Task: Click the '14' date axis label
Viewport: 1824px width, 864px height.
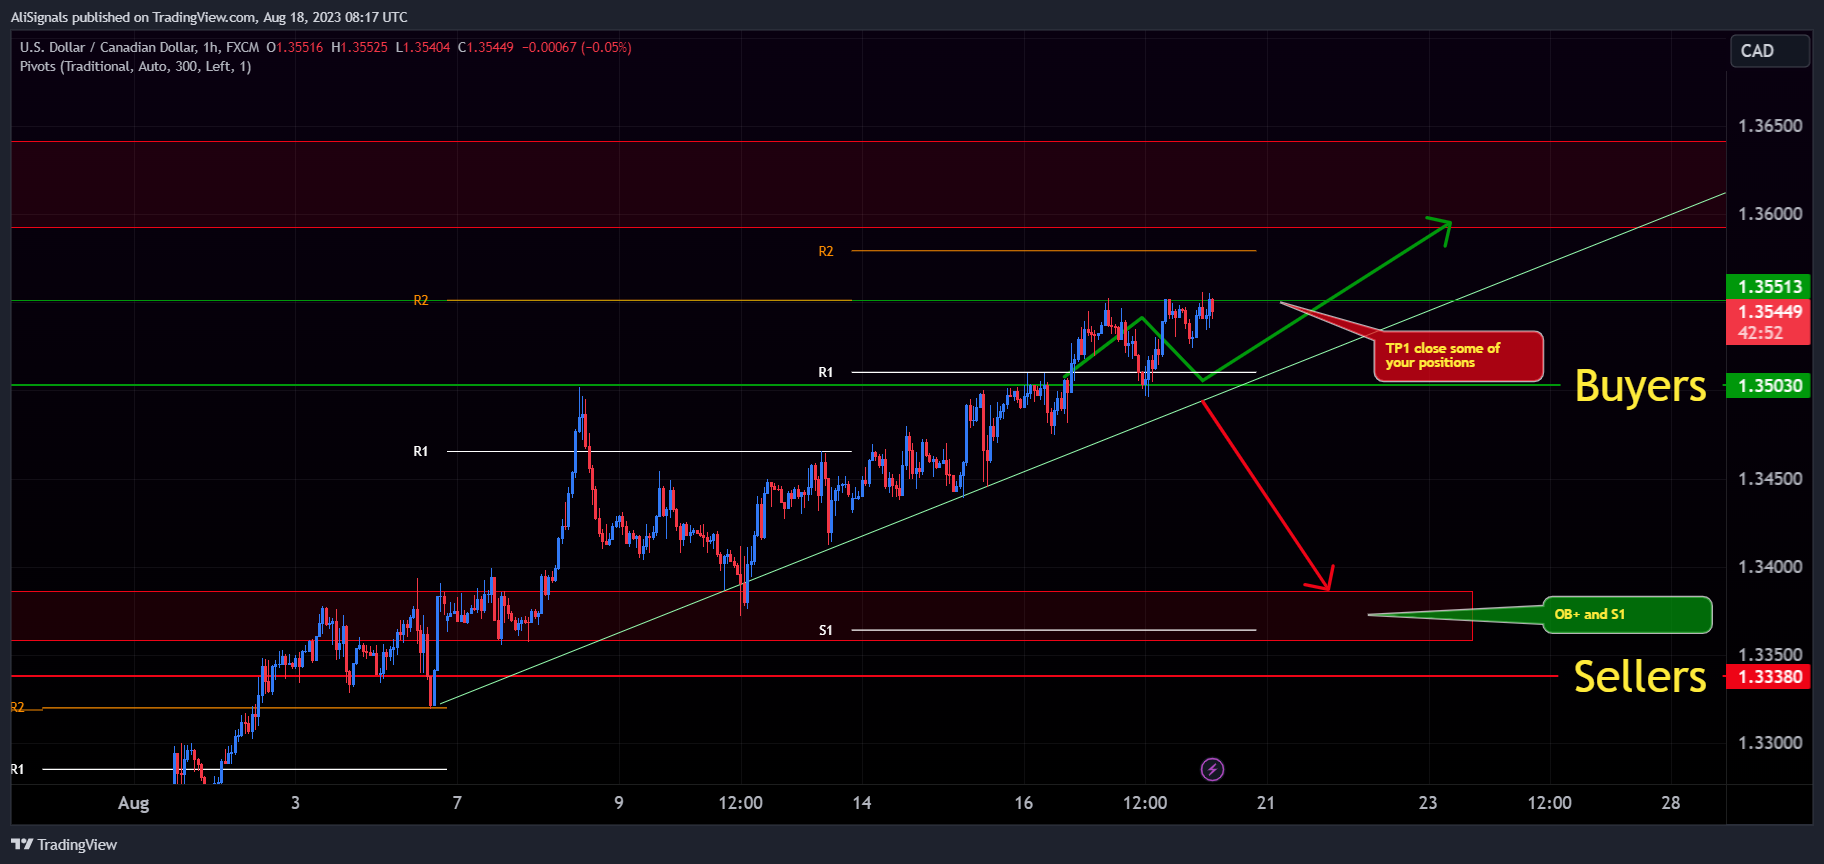Action: coord(862,803)
